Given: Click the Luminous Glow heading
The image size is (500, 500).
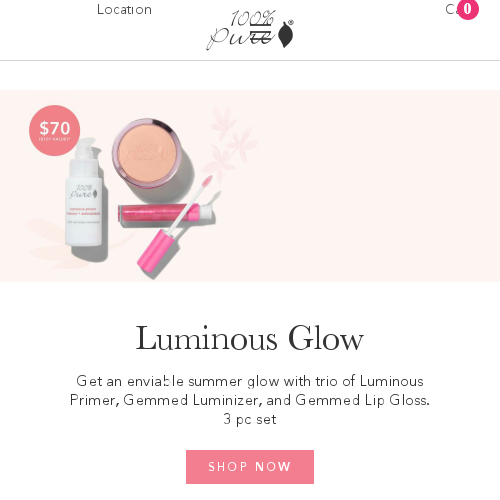Looking at the screenshot, I should [250, 338].
